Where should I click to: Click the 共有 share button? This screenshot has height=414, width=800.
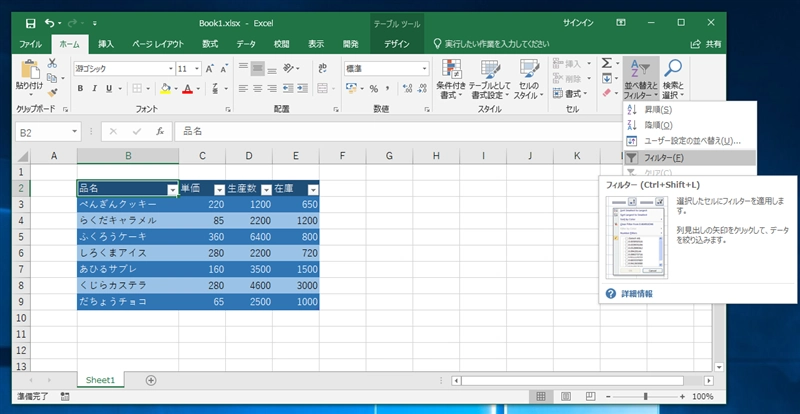(x=706, y=44)
